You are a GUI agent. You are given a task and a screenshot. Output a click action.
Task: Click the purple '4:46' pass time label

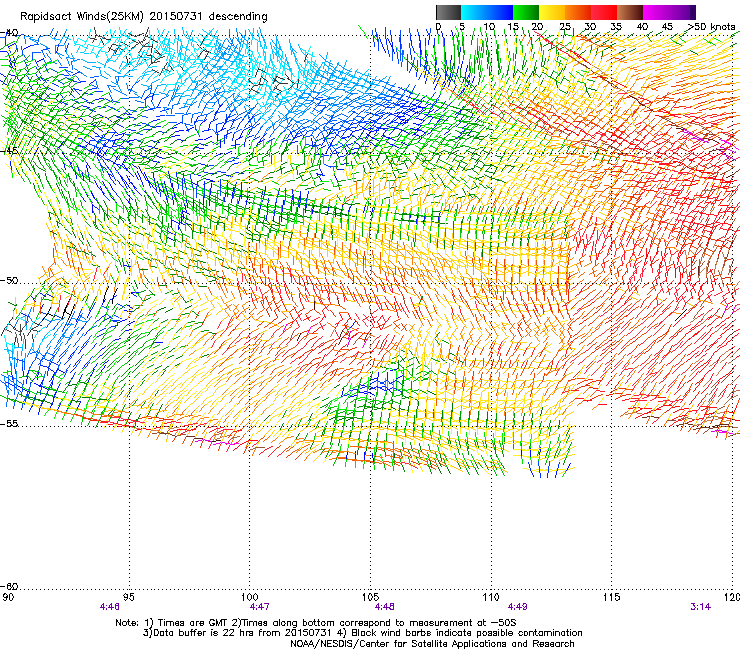109,607
